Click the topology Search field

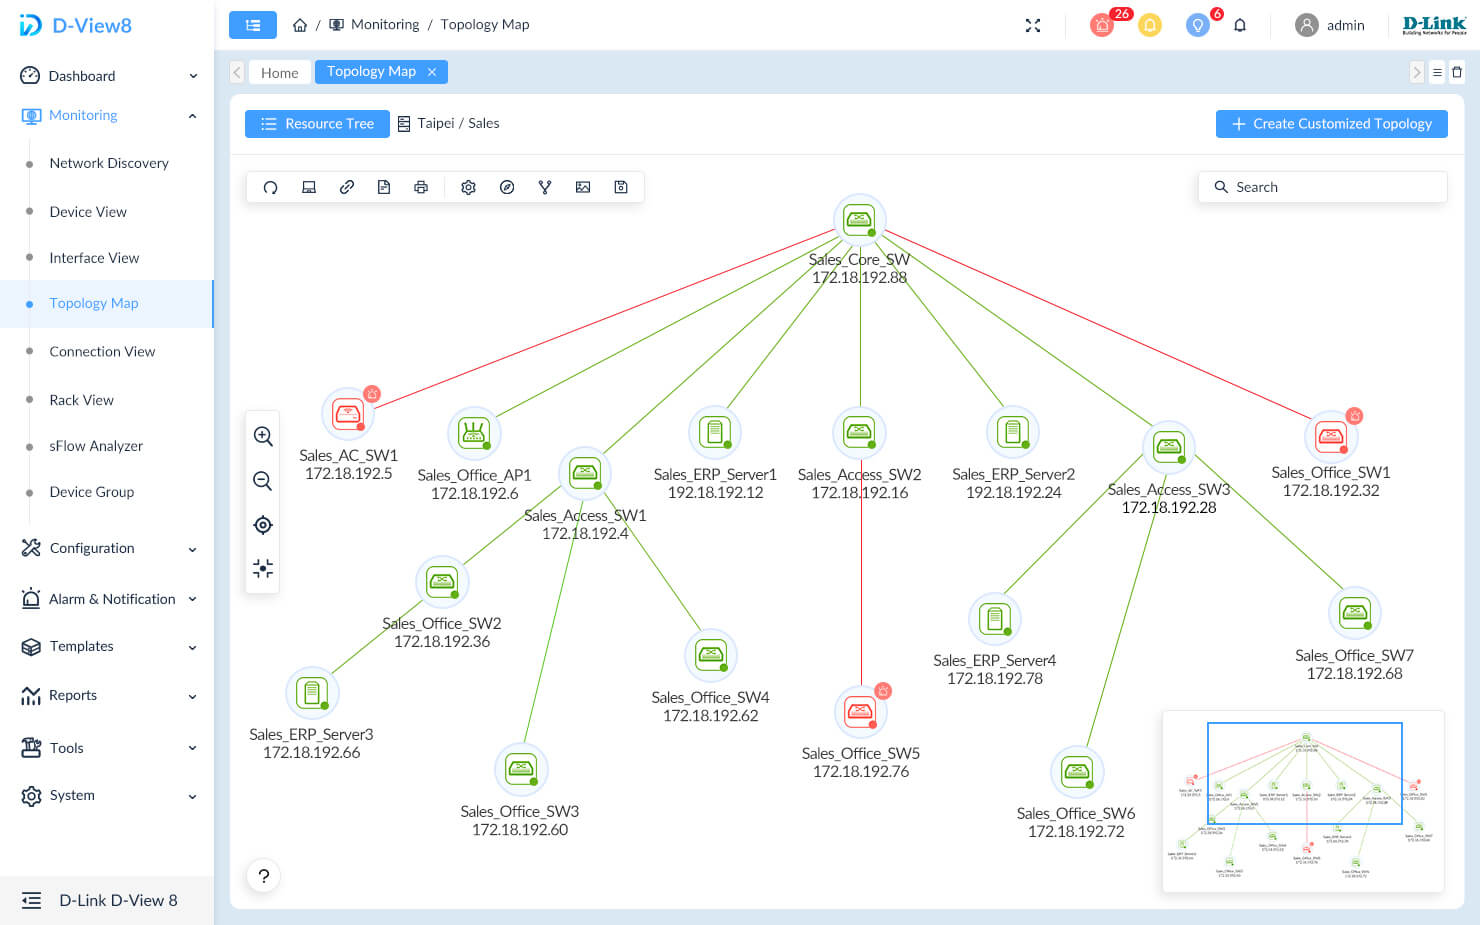click(1322, 187)
